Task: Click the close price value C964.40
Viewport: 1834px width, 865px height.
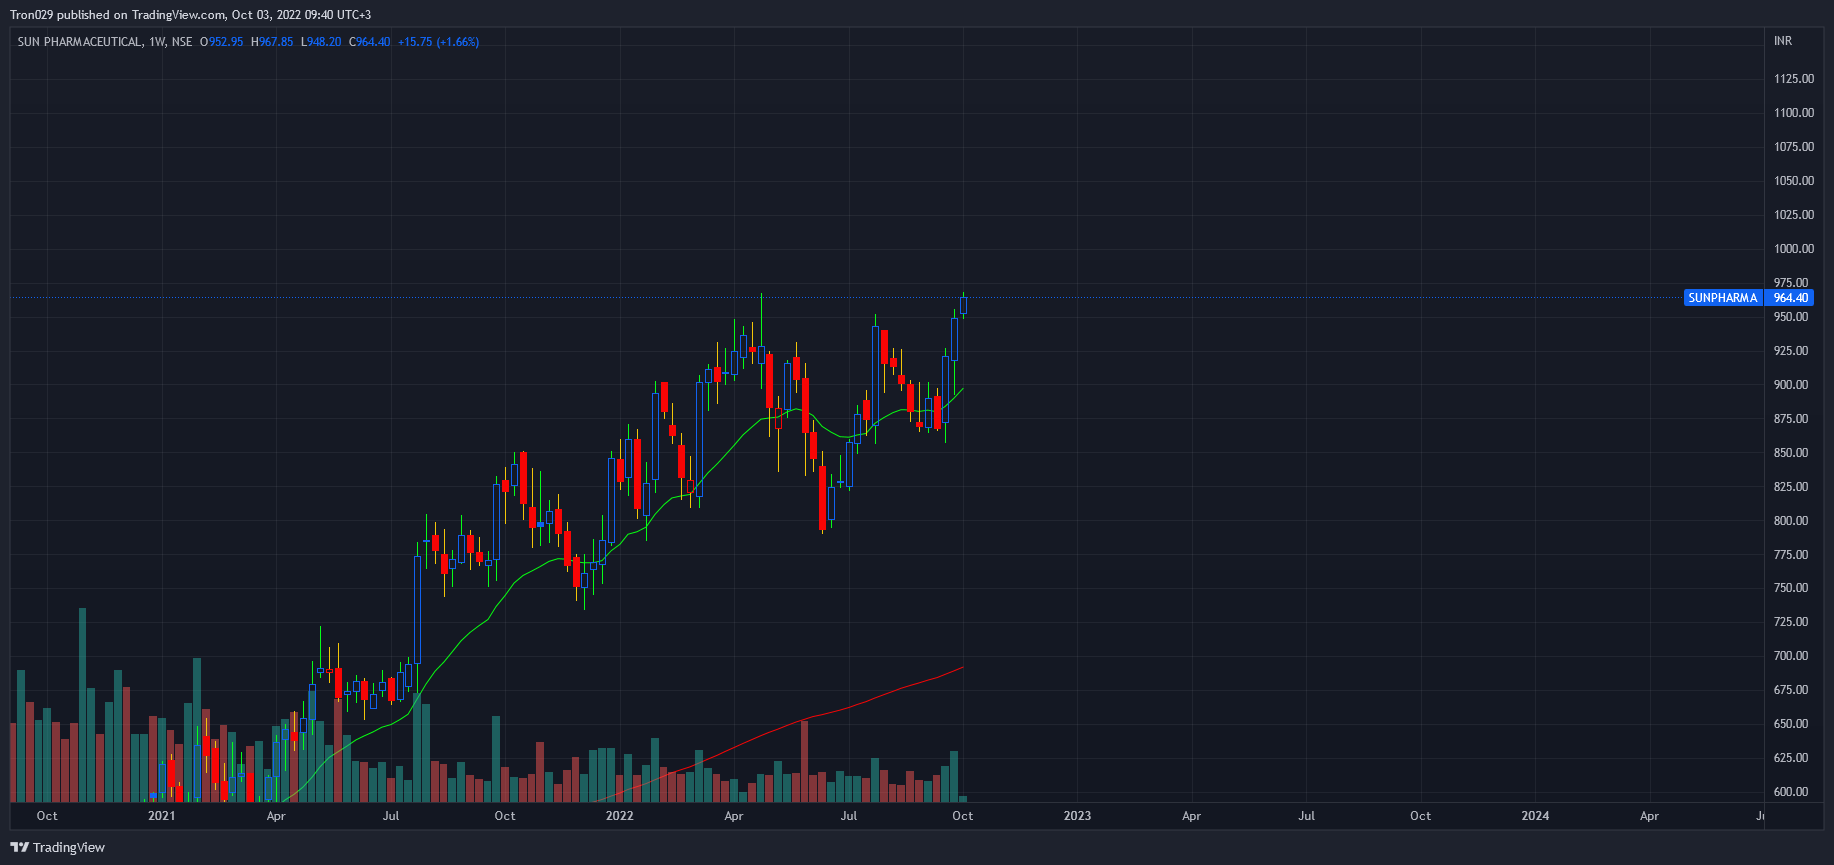Action: pyautogui.click(x=369, y=42)
